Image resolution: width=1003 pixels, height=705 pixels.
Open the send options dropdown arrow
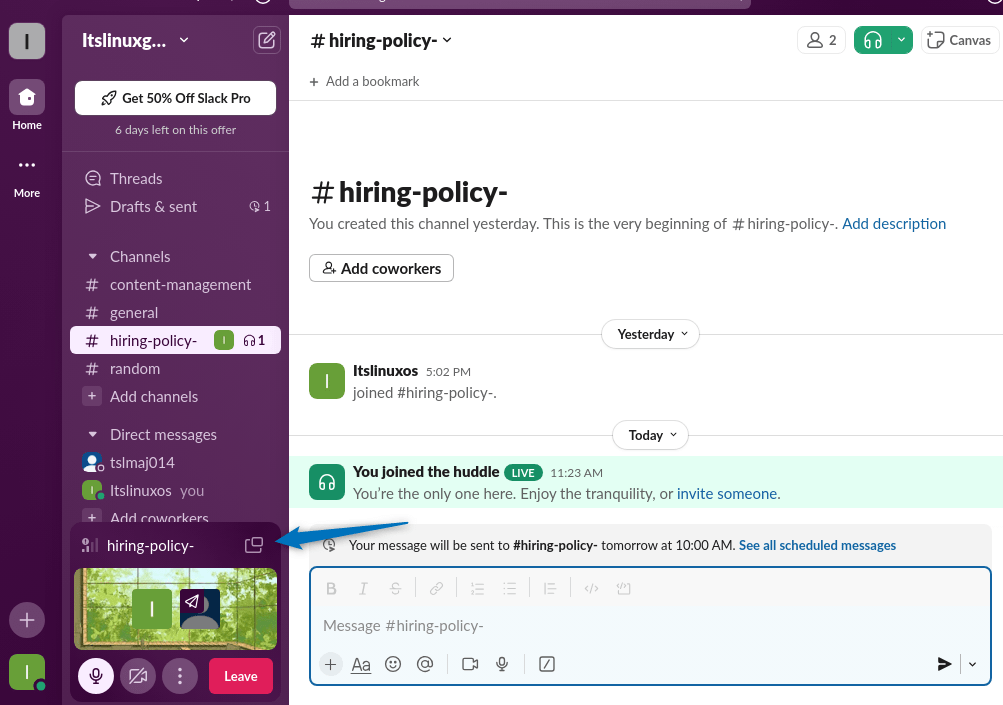point(972,664)
